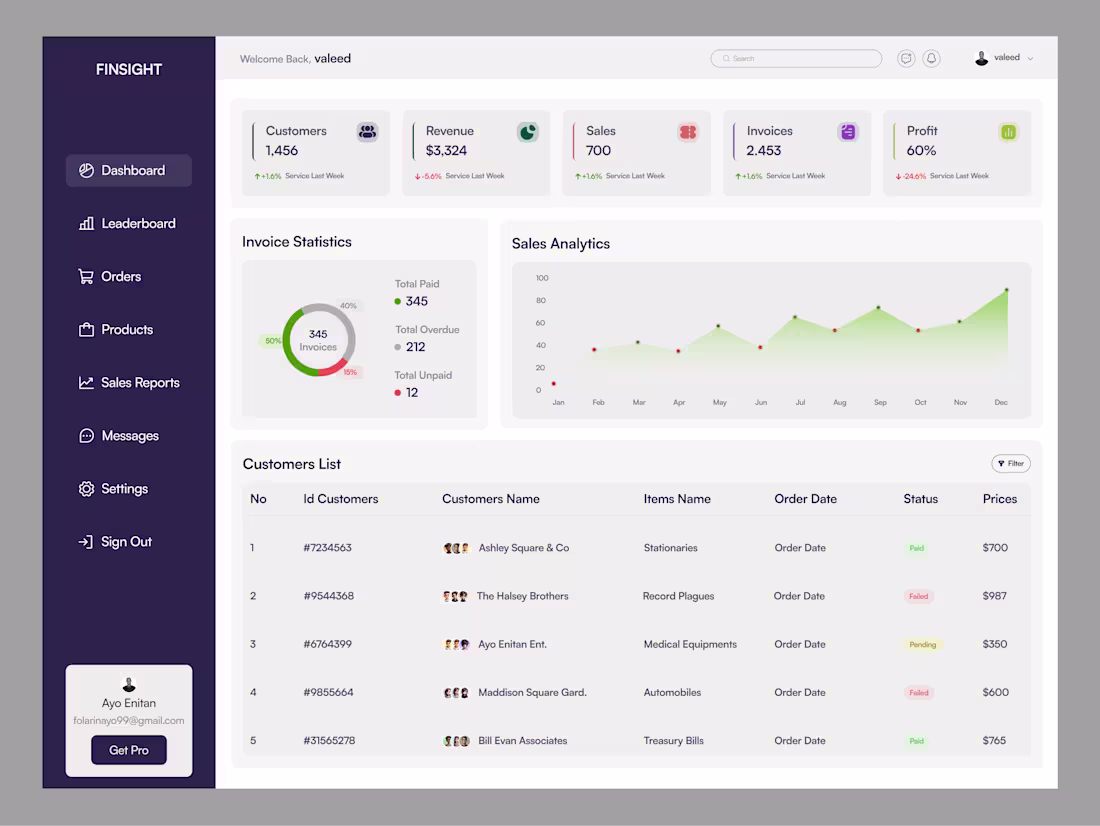Open Orders using the cart icon
Viewport: 1100px width, 826px height.
pyautogui.click(x=85, y=276)
